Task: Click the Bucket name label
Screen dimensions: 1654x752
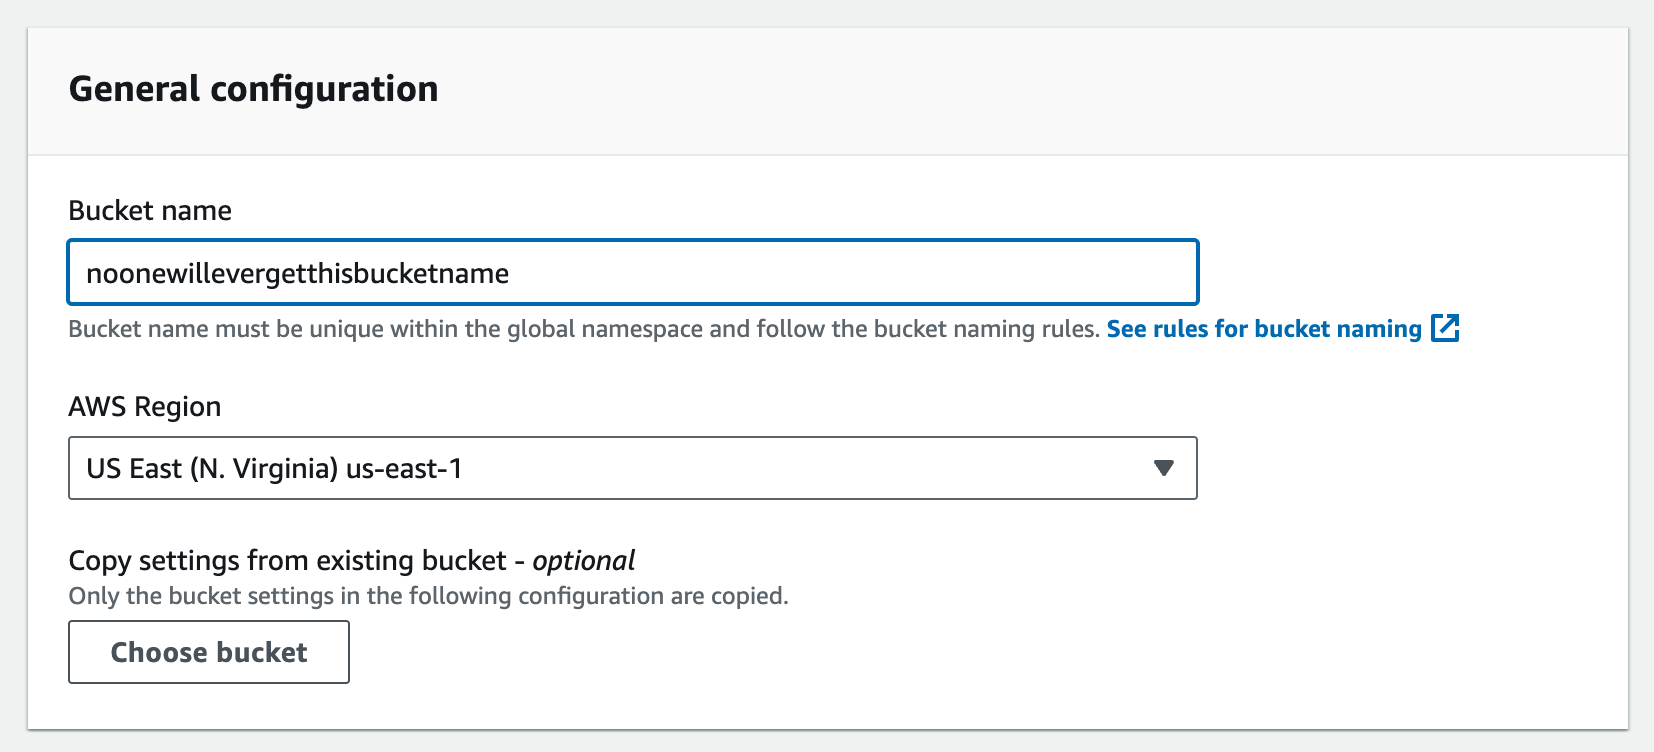Action: click(150, 211)
